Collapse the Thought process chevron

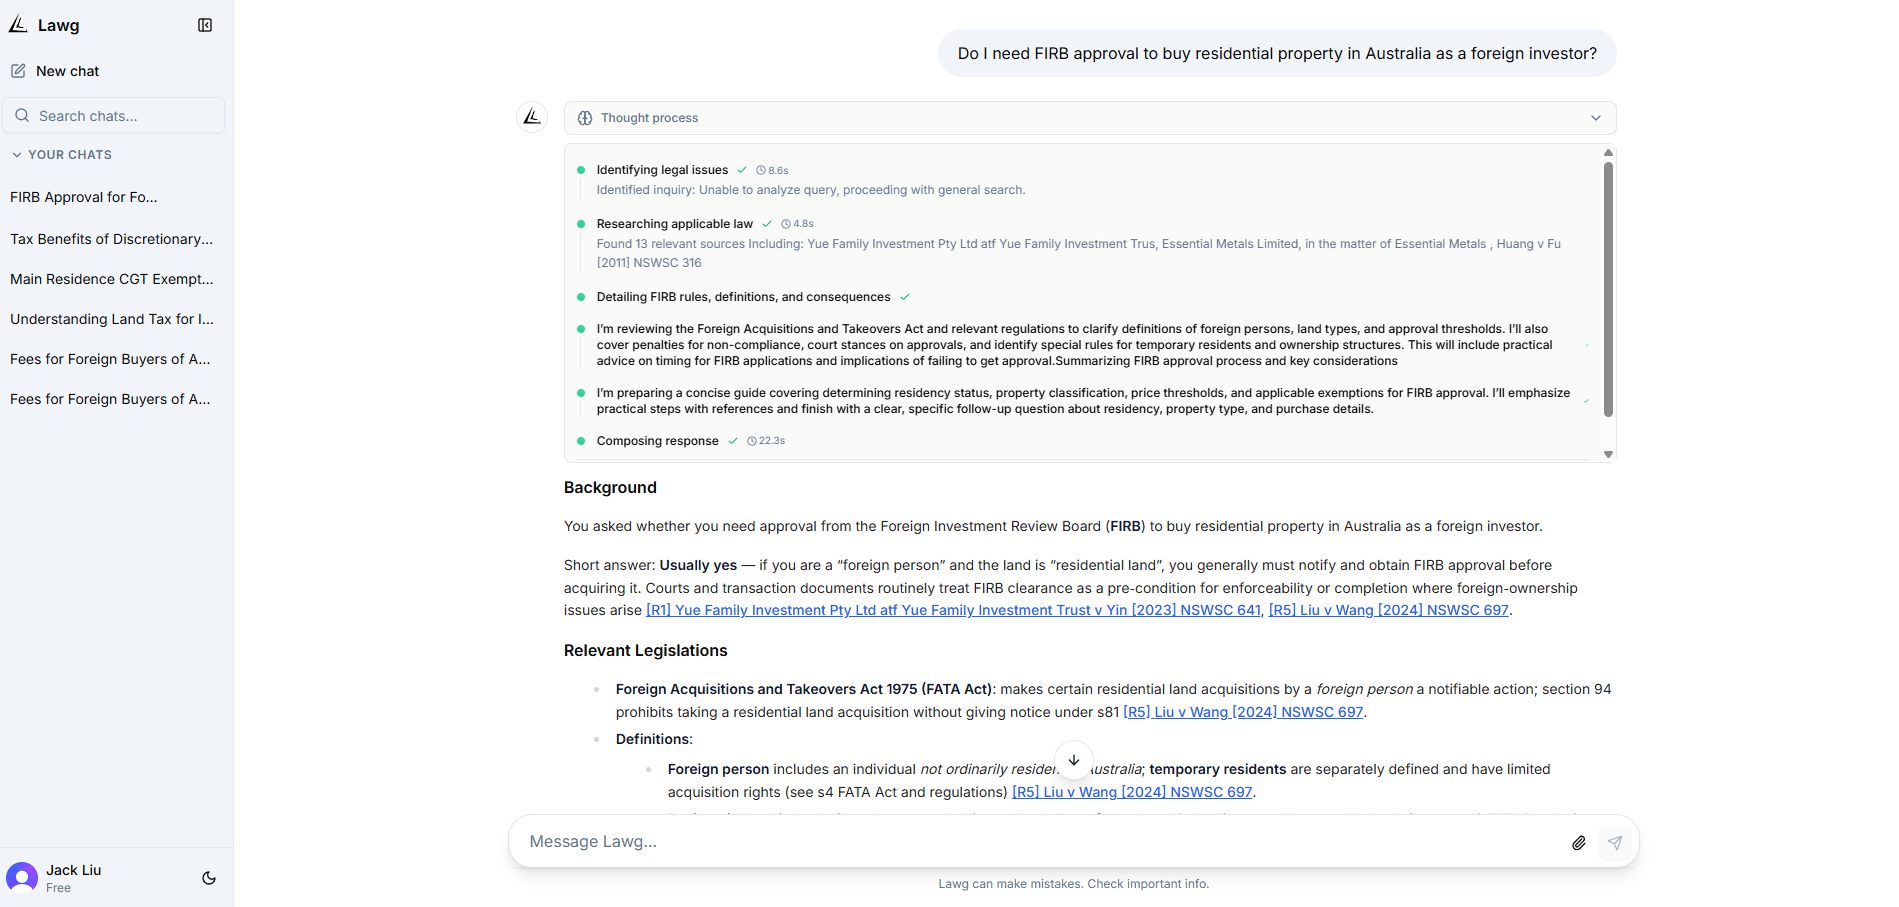1596,118
